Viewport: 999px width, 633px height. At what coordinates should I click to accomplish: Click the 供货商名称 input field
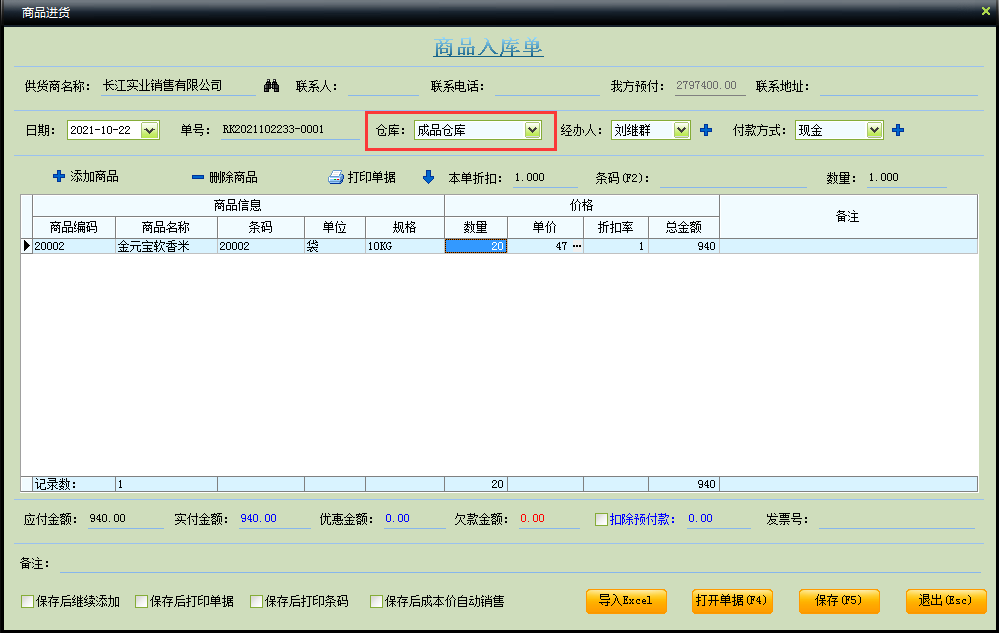coord(178,86)
